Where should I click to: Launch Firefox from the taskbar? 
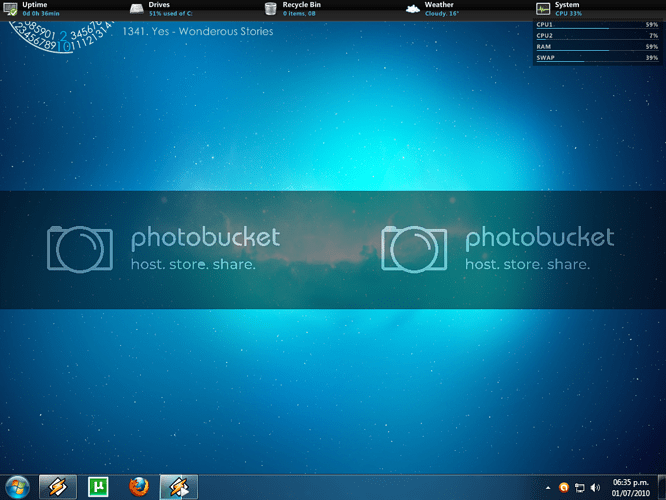point(138,487)
